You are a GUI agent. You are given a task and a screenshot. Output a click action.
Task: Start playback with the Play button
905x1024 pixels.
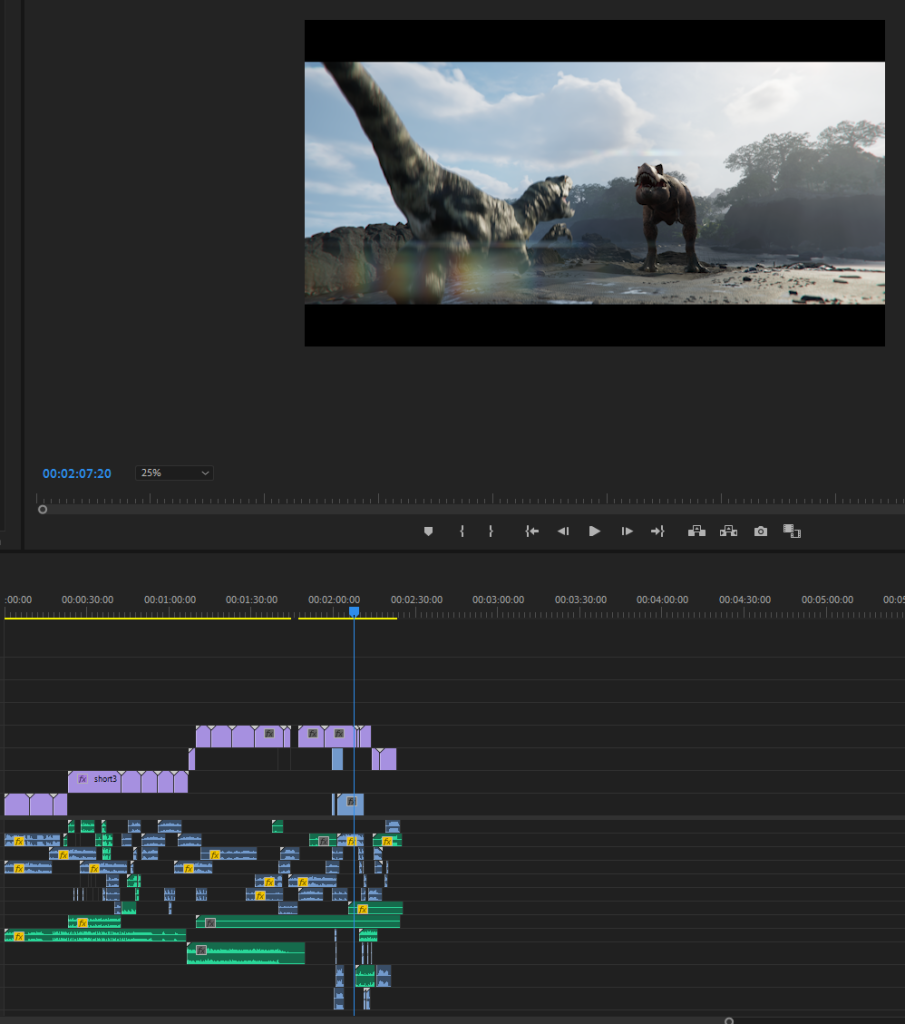point(594,531)
